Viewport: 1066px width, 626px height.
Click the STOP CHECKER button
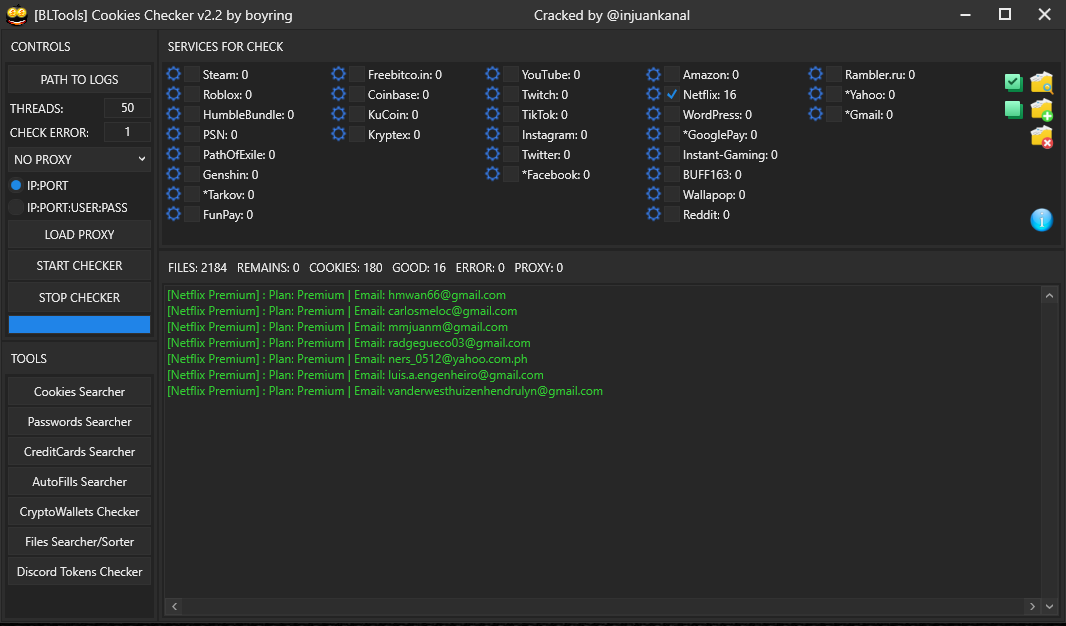click(80, 297)
